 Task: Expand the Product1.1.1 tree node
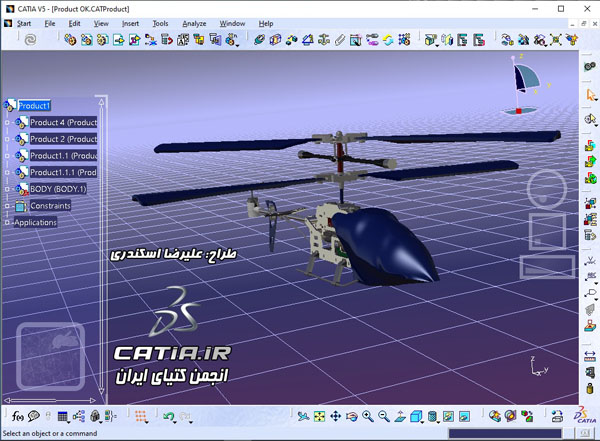pyautogui.click(x=7, y=173)
